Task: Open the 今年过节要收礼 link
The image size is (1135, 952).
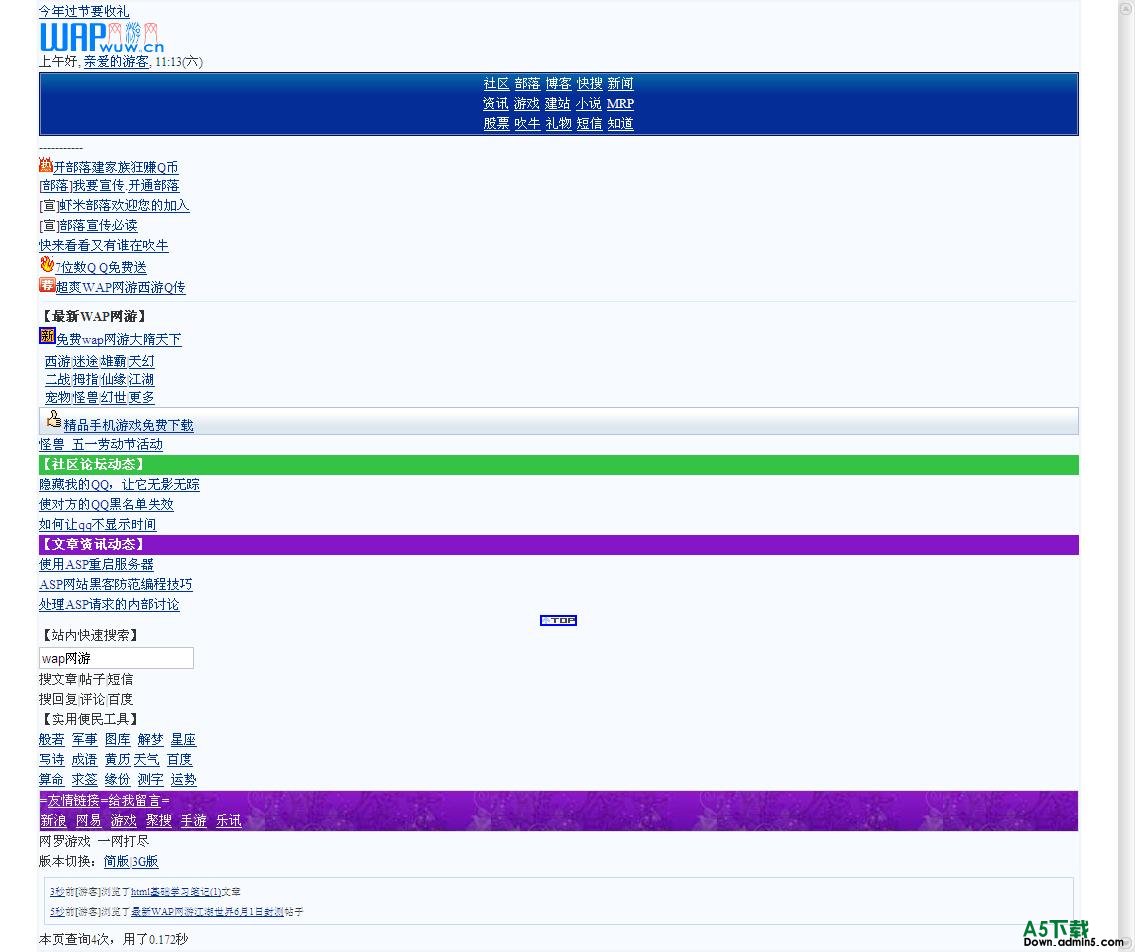Action: (x=84, y=12)
